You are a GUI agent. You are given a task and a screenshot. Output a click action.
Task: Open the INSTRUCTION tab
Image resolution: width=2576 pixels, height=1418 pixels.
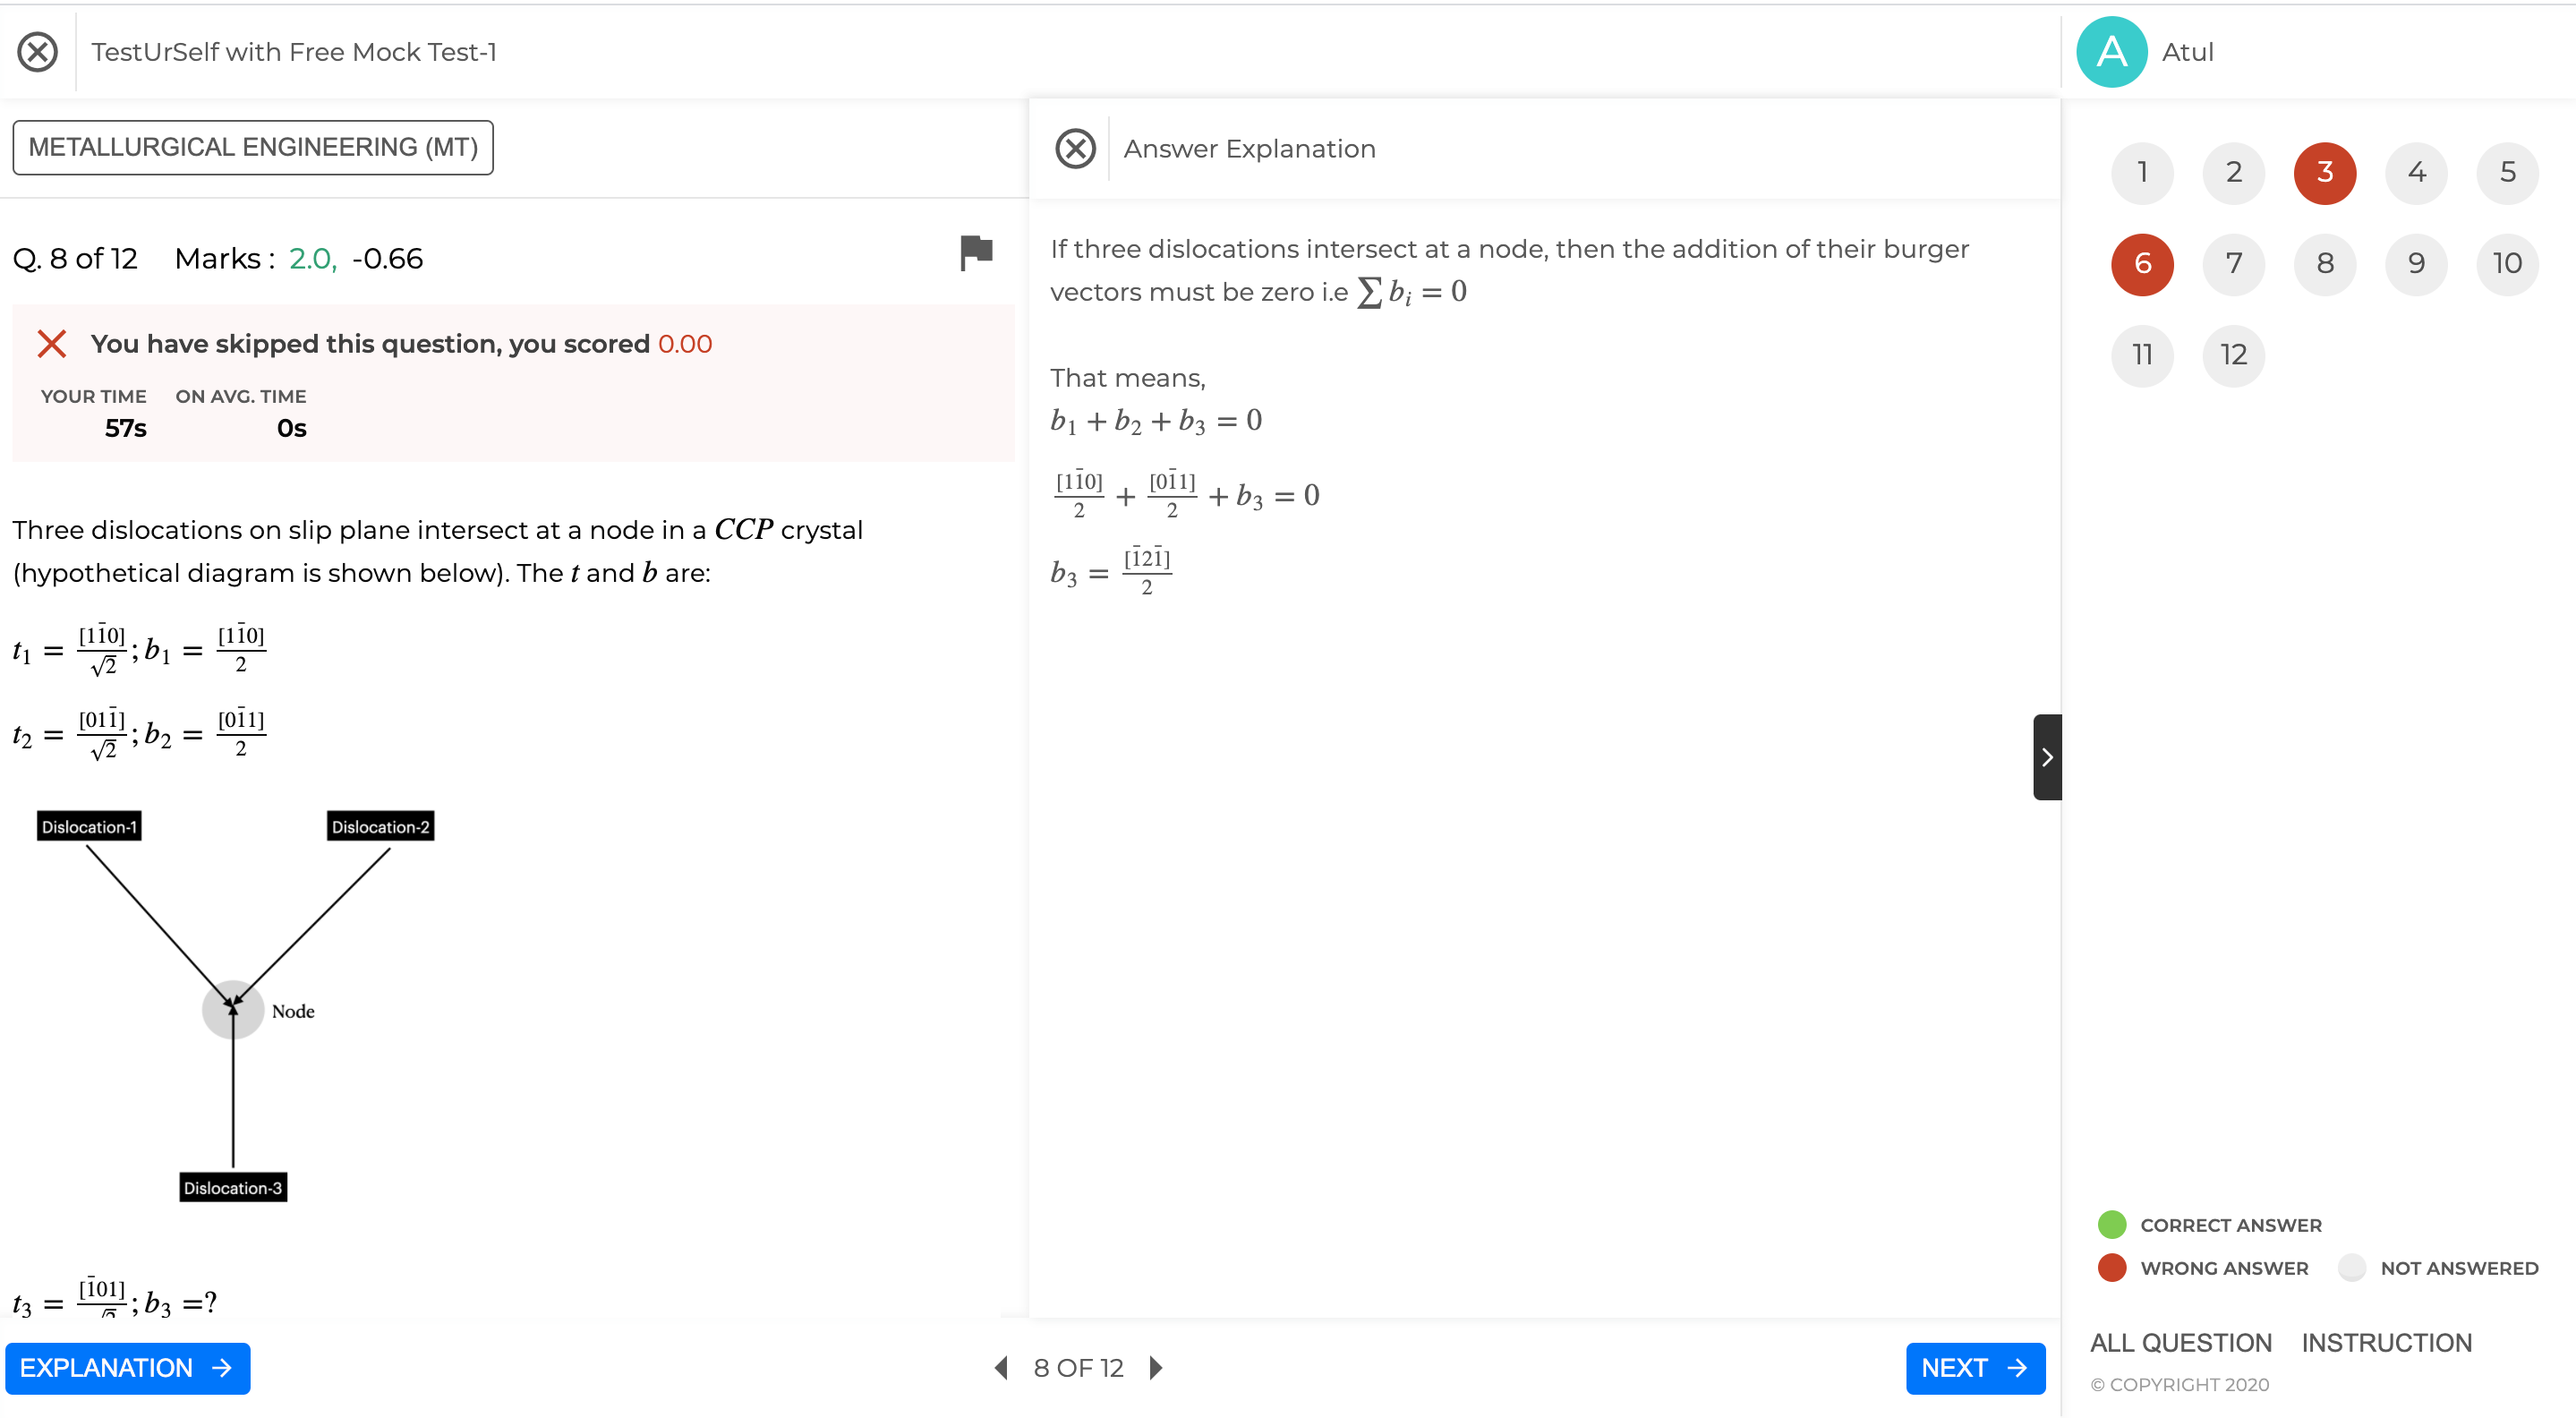click(x=2386, y=1343)
